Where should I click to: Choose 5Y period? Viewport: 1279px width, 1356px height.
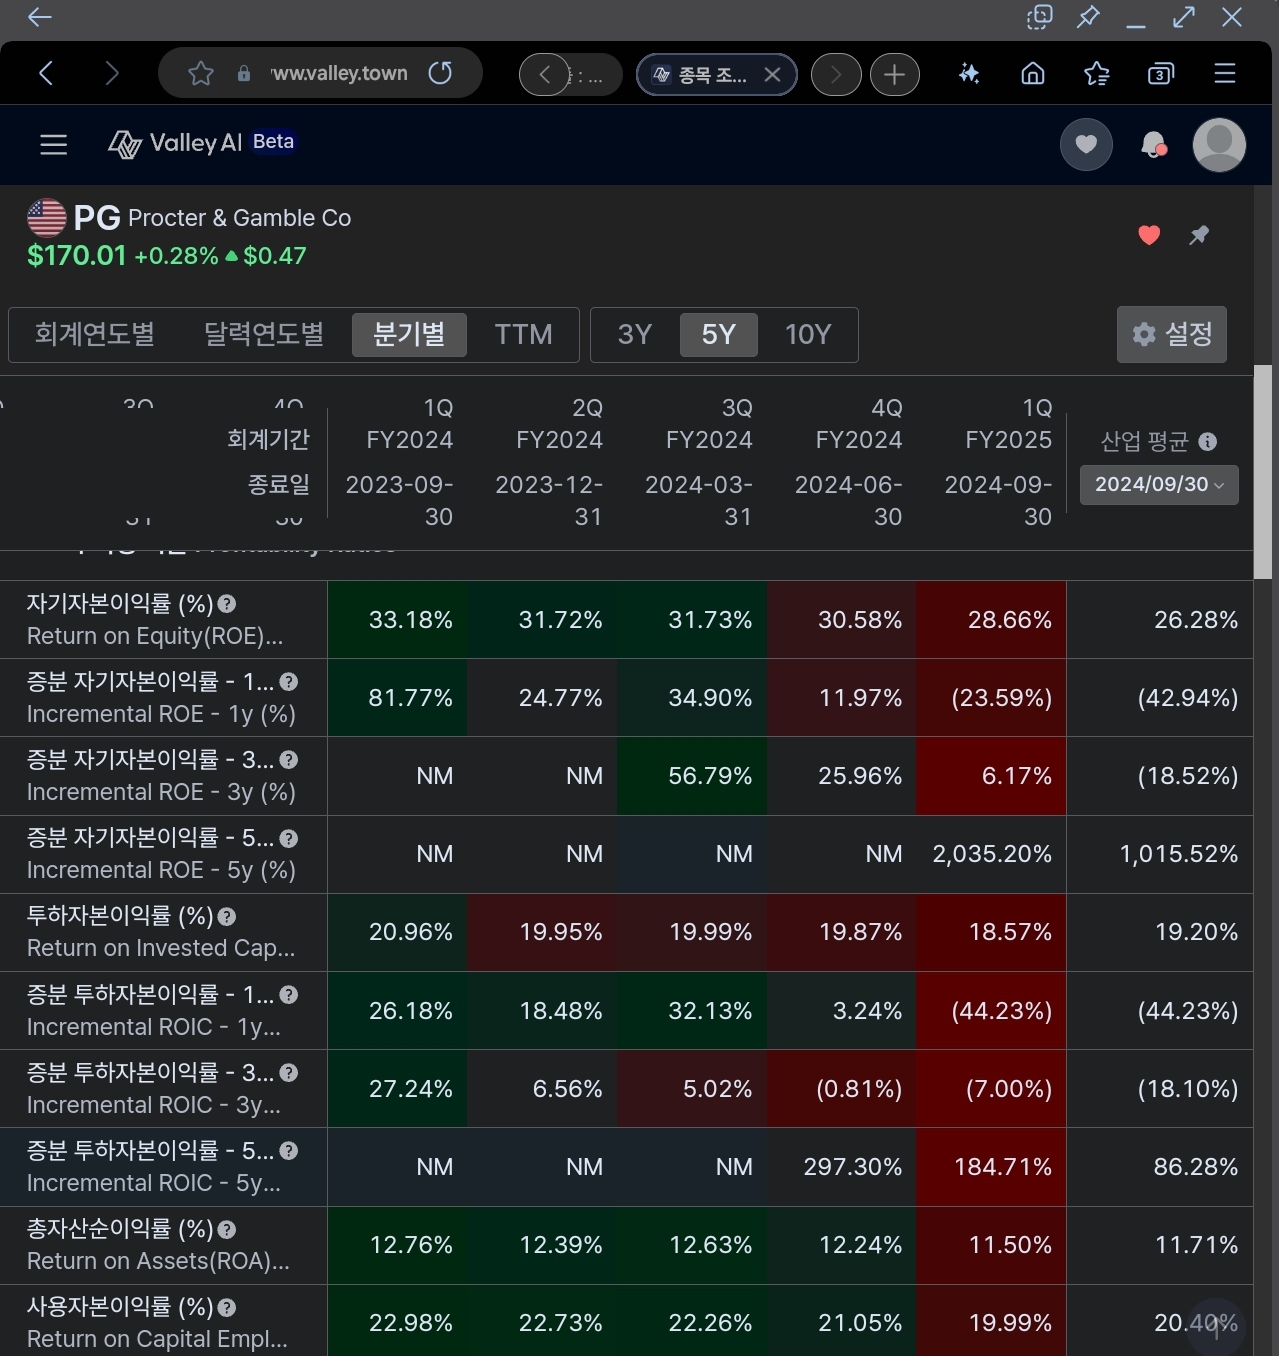(718, 334)
